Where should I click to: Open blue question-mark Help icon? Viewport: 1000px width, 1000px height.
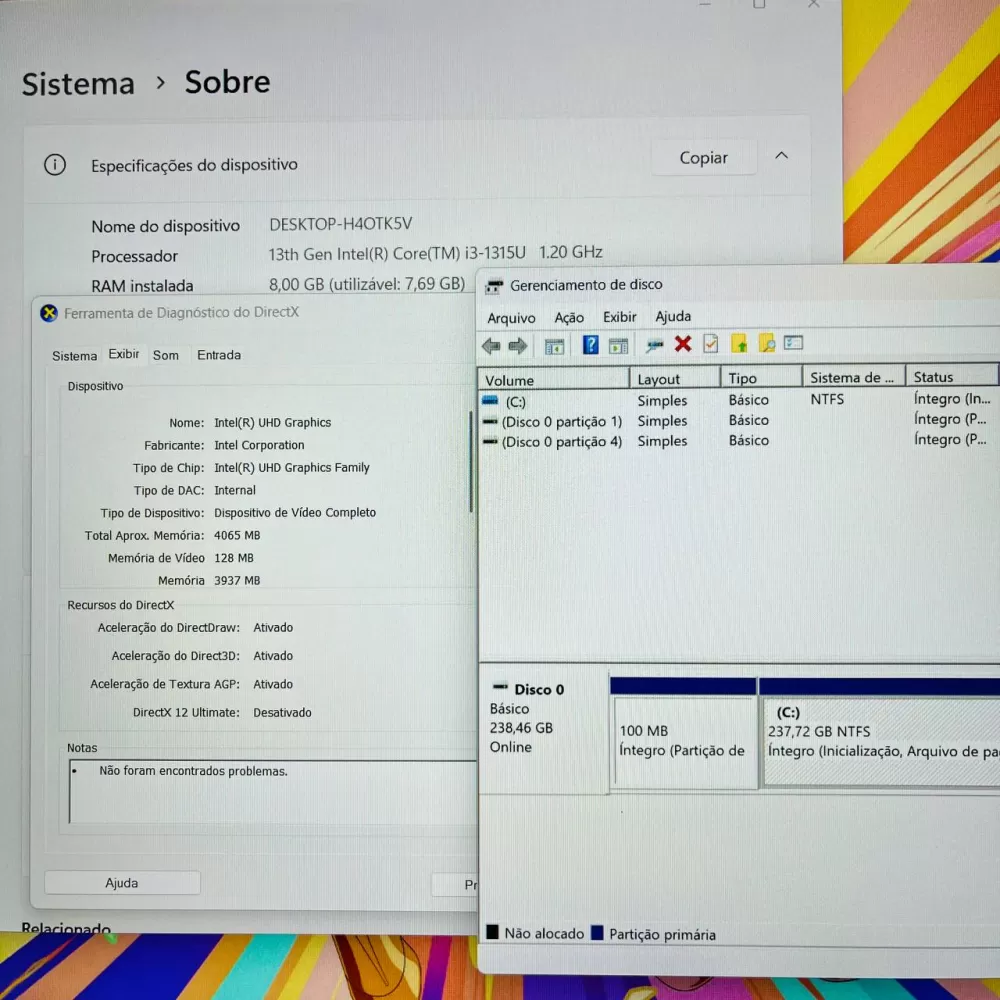[x=591, y=345]
